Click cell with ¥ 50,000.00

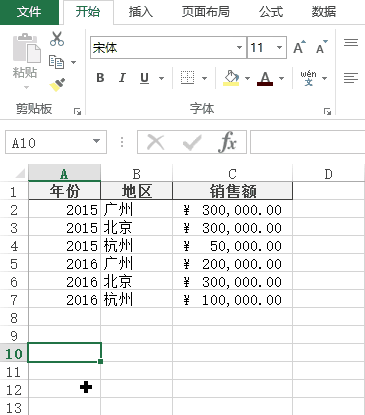point(232,246)
